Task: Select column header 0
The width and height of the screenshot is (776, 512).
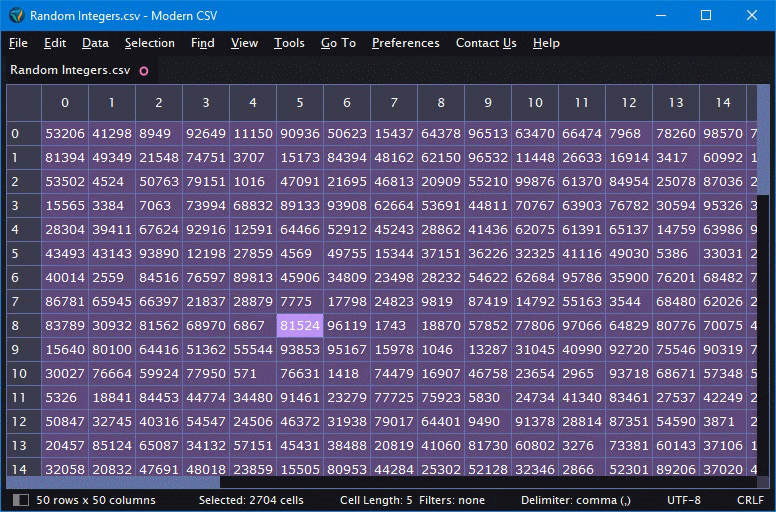Action: (x=65, y=103)
